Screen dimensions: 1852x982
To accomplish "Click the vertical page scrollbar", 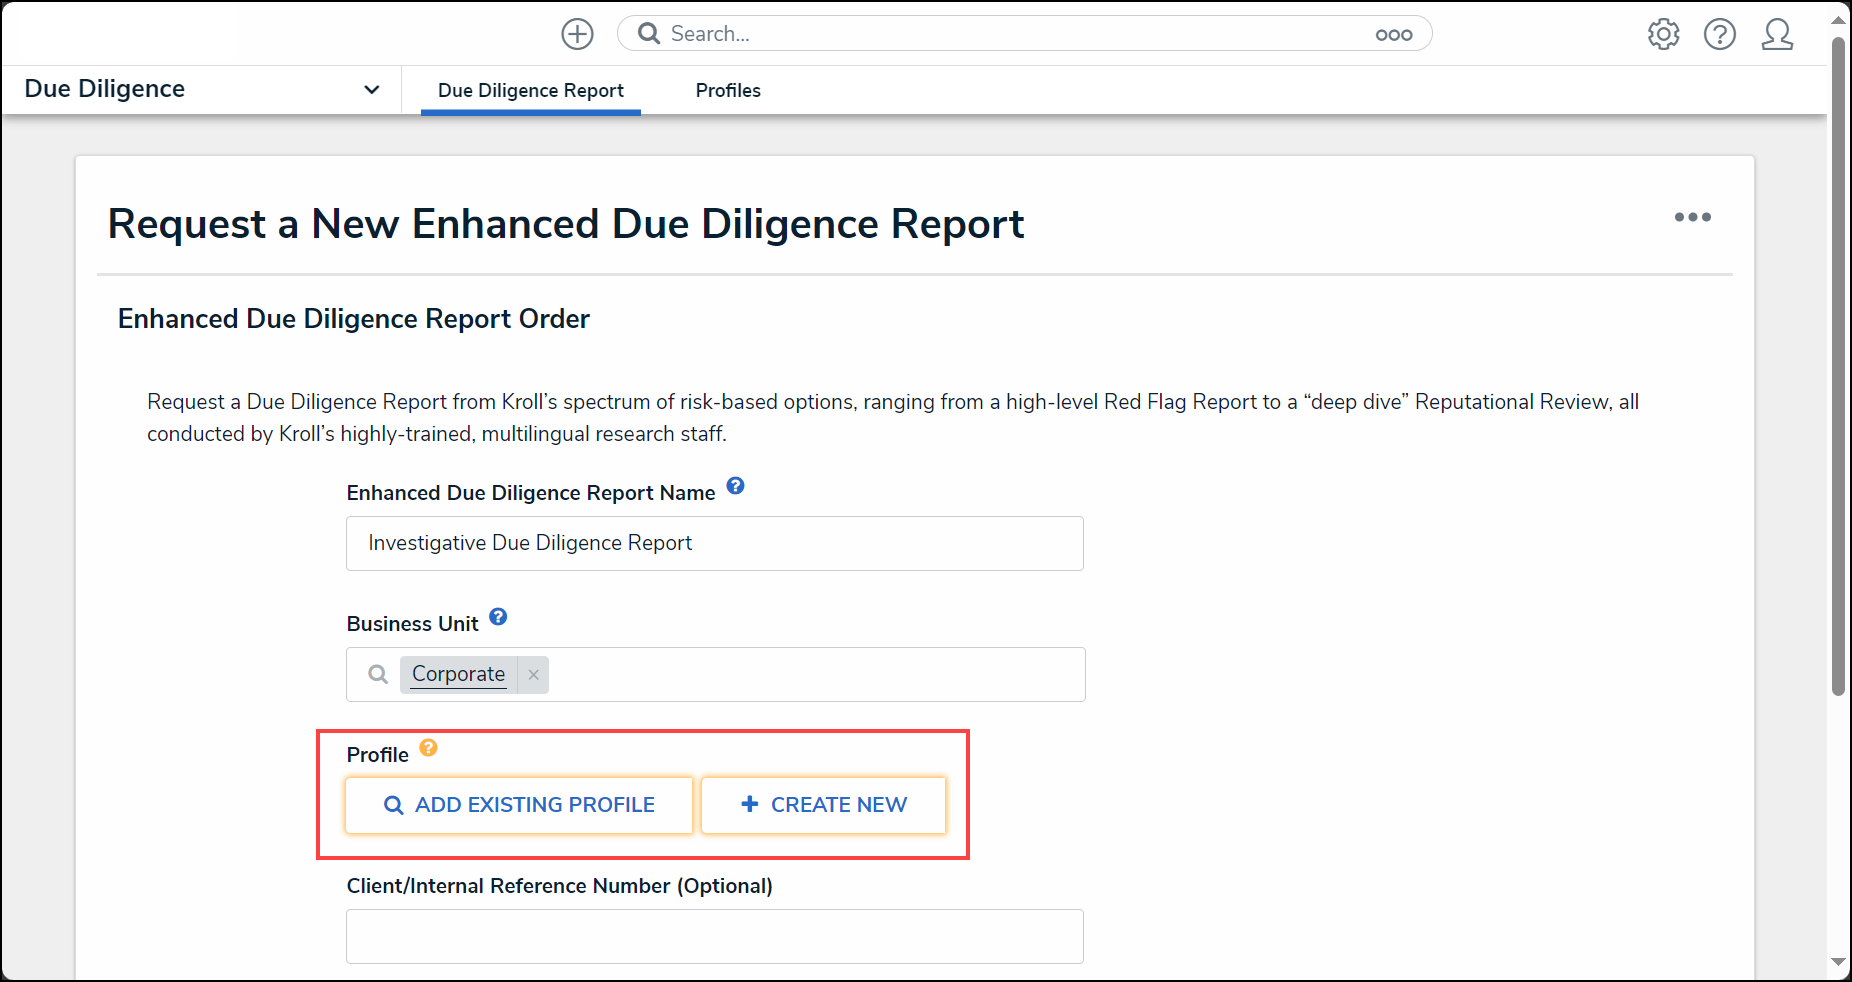I will click(x=1838, y=365).
